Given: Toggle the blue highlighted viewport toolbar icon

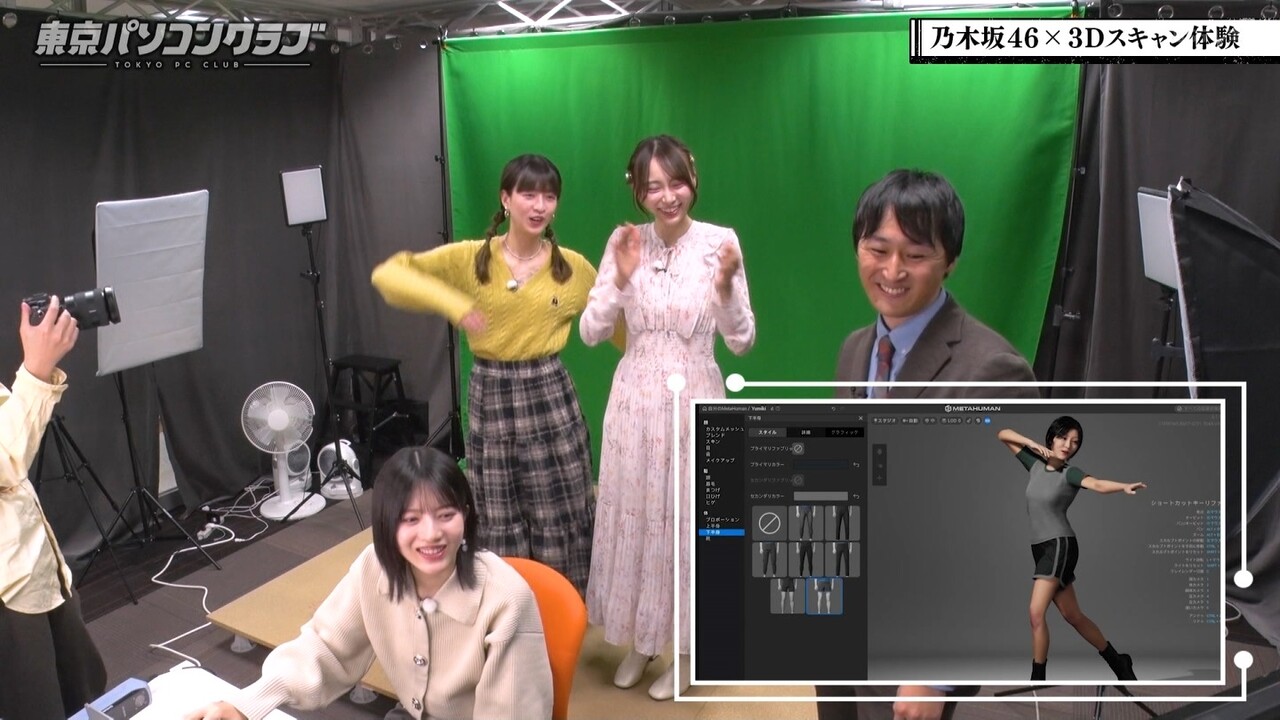Looking at the screenshot, I should pos(987,421).
